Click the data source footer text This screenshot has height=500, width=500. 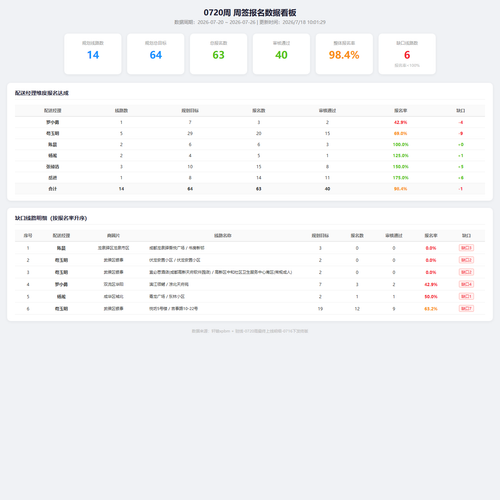250,331
